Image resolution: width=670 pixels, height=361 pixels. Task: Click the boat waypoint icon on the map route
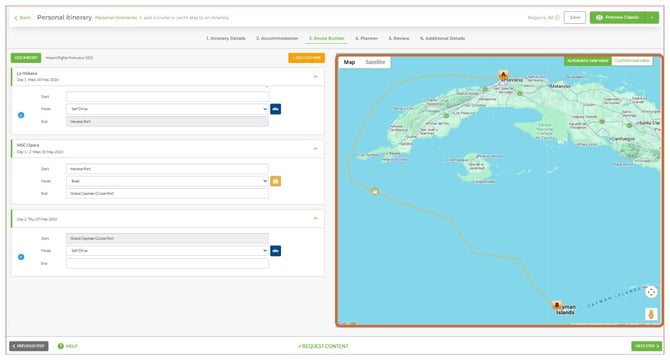pyautogui.click(x=375, y=191)
